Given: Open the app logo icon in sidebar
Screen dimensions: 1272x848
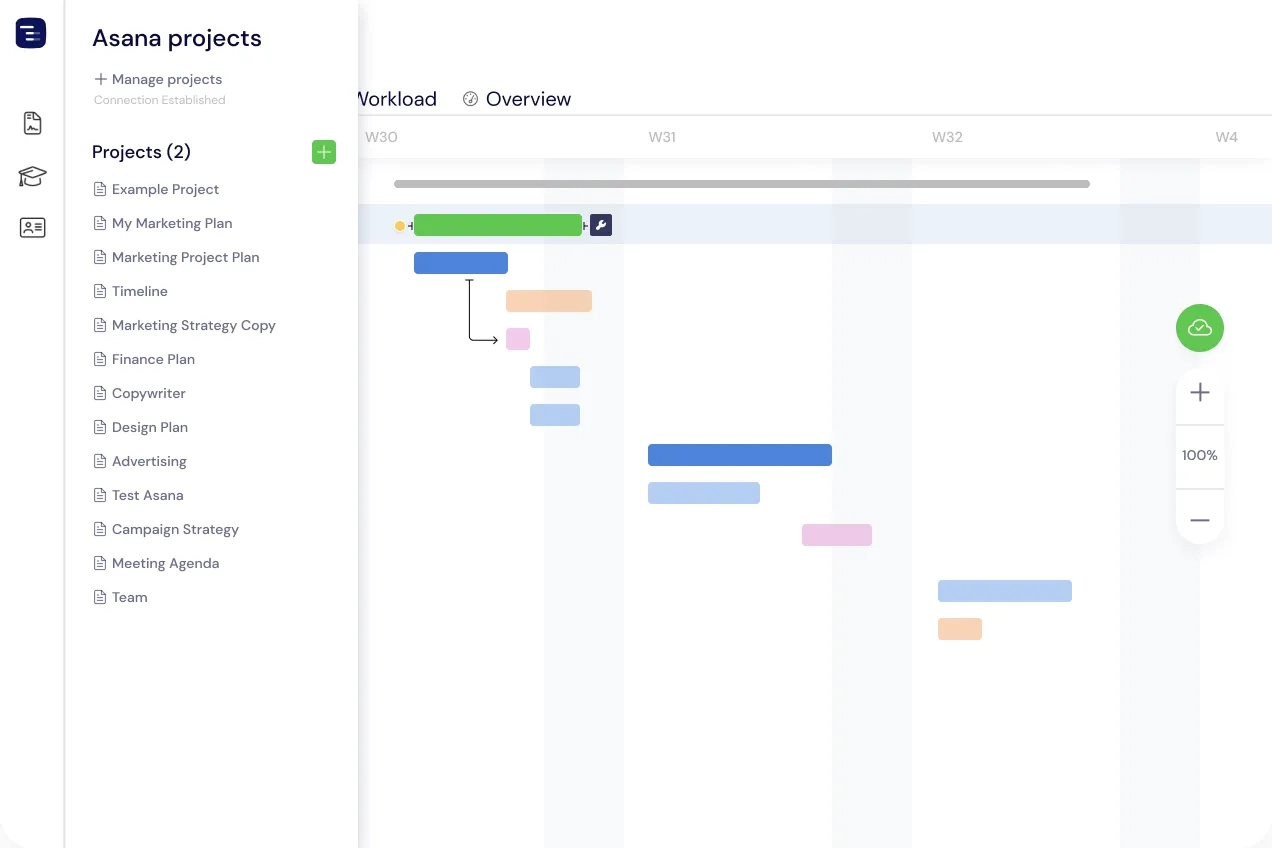Looking at the screenshot, I should click(x=31, y=32).
